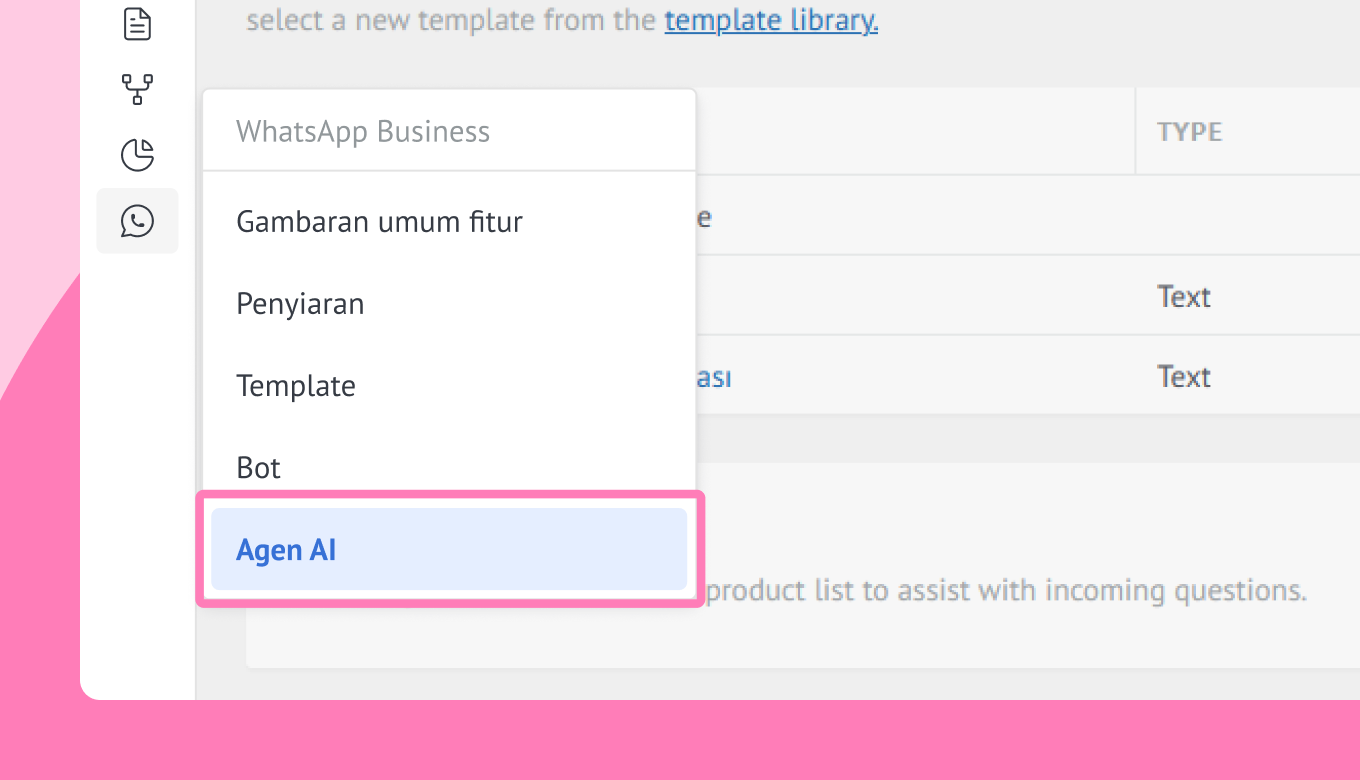The width and height of the screenshot is (1360, 780).
Task: Select the Bot menu entry
Action: 259,467
